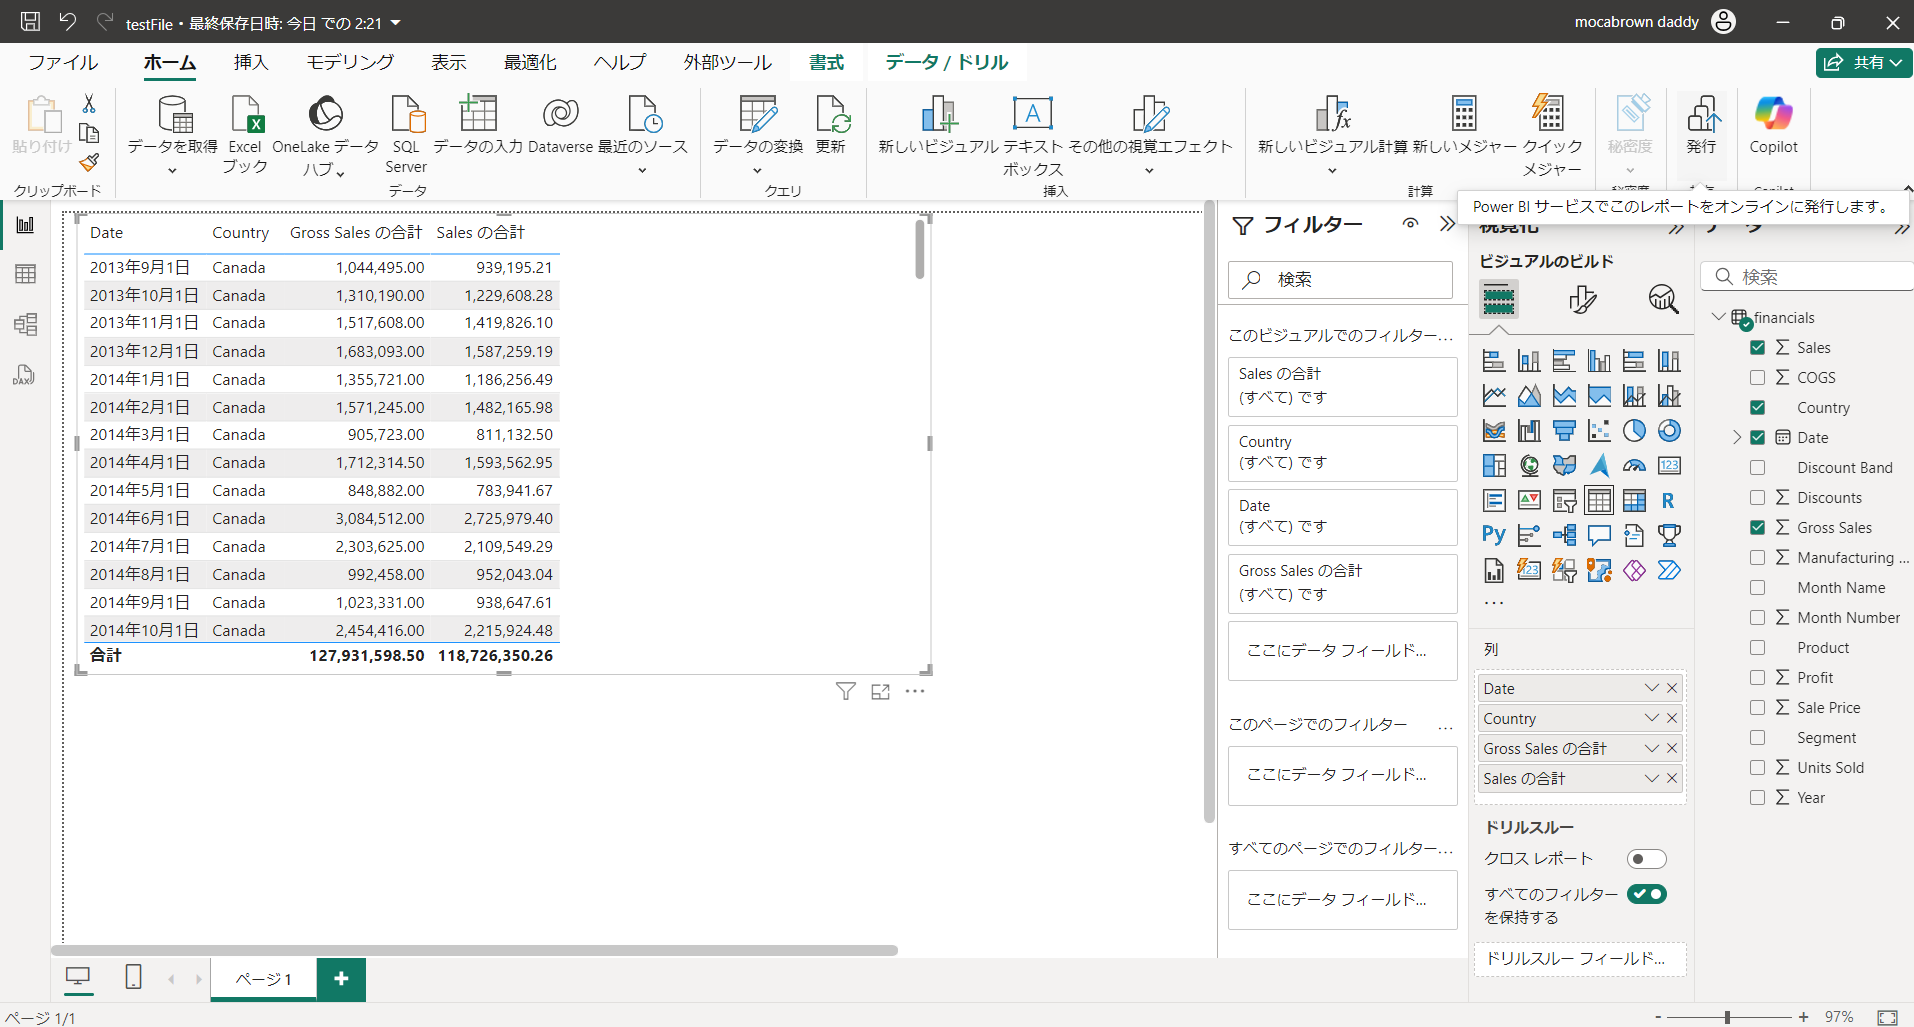The height and width of the screenshot is (1027, 1914).
Task: Toggle Keep all filters switch off
Action: pos(1646,894)
